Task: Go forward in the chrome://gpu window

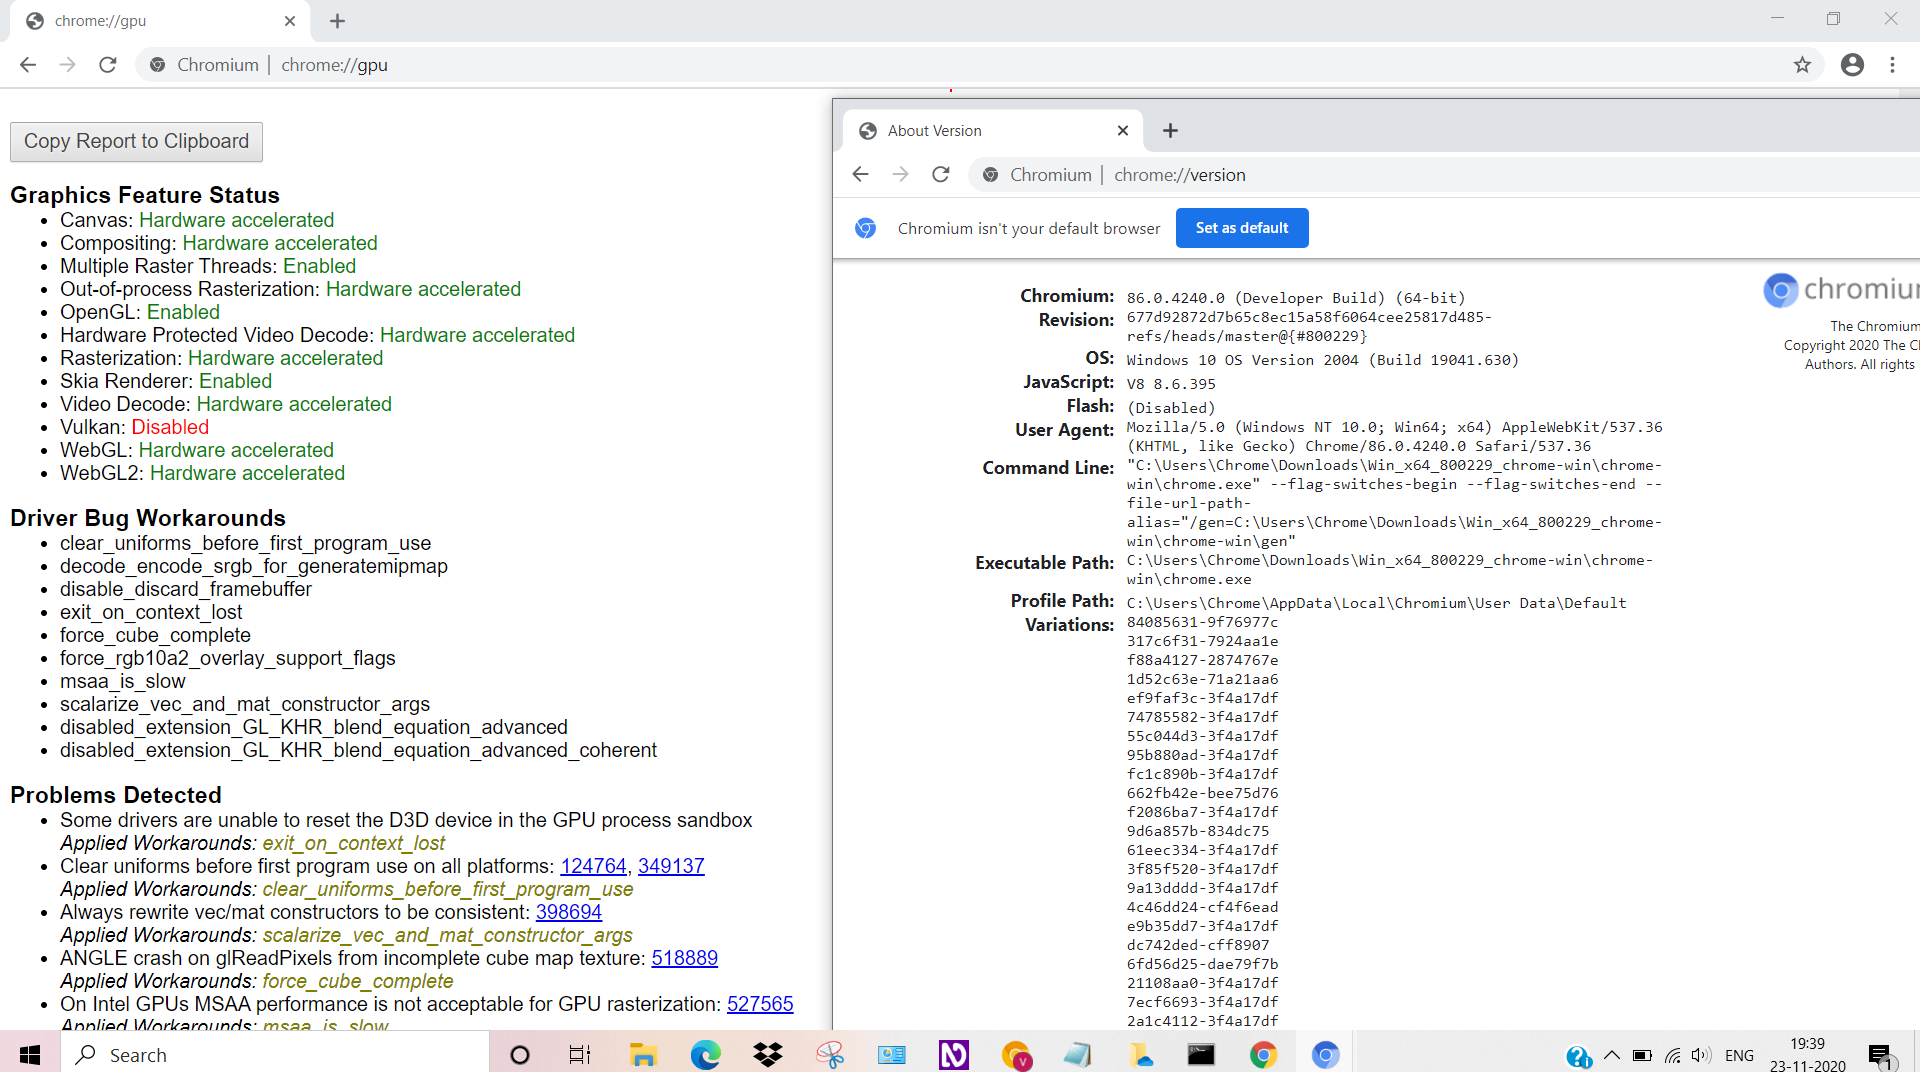Action: (67, 65)
